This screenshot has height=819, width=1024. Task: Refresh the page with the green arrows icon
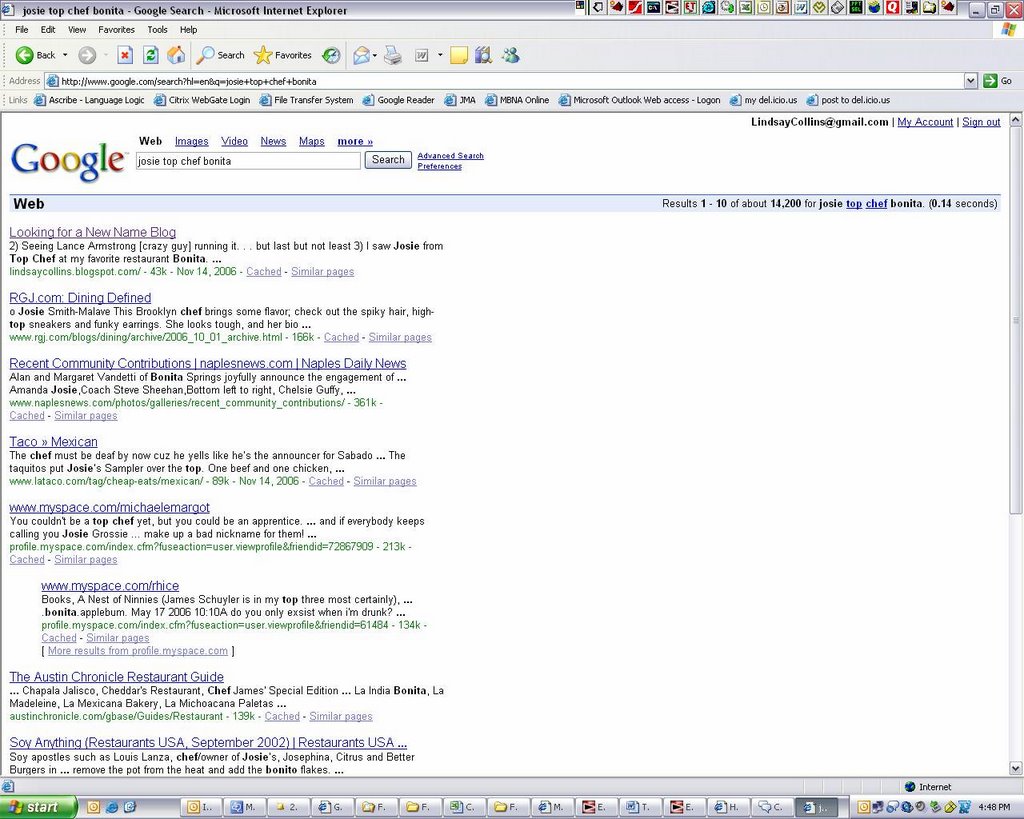[151, 56]
